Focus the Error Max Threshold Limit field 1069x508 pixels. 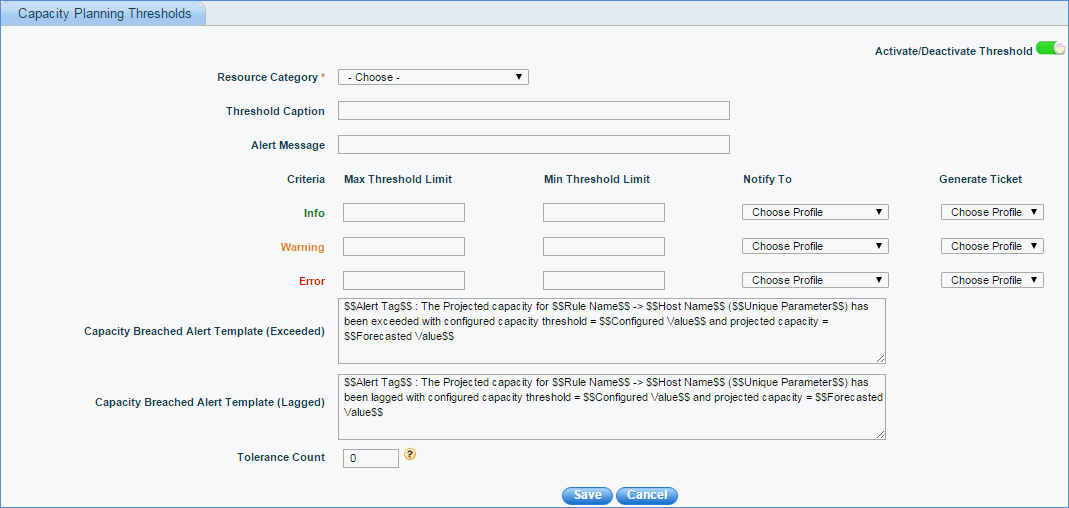(x=404, y=280)
